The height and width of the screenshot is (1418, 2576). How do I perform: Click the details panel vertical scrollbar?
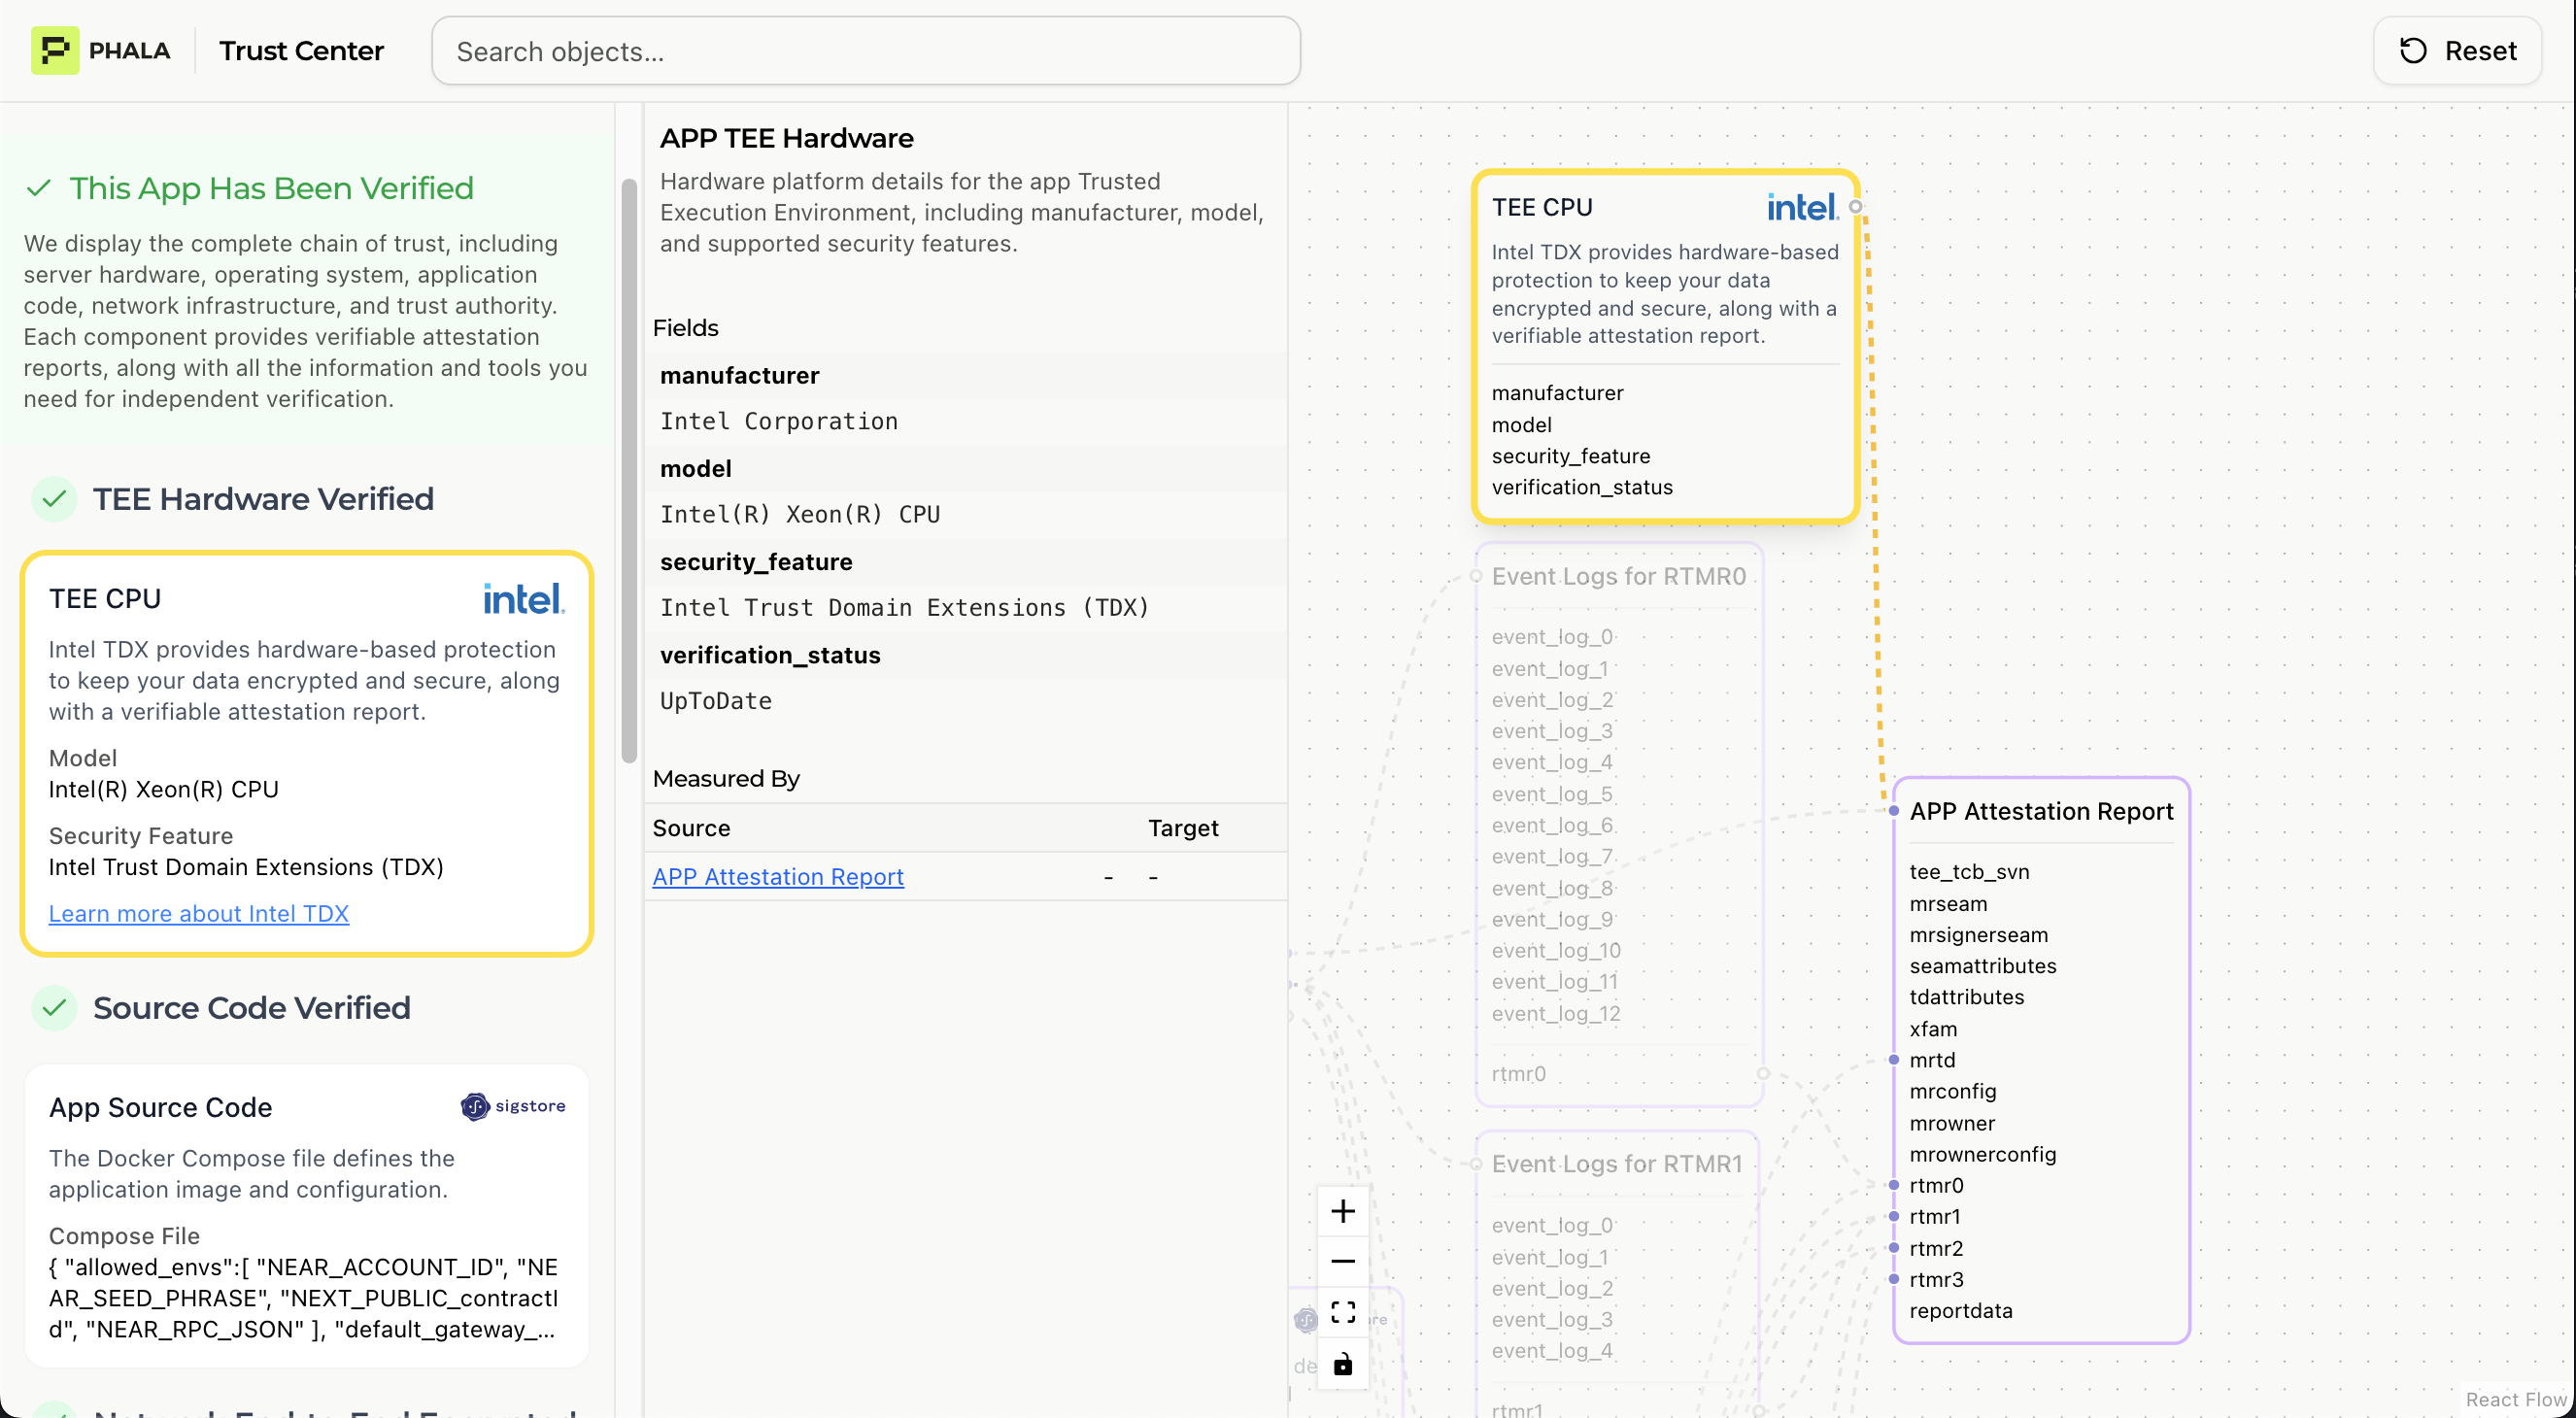pyautogui.click(x=629, y=470)
